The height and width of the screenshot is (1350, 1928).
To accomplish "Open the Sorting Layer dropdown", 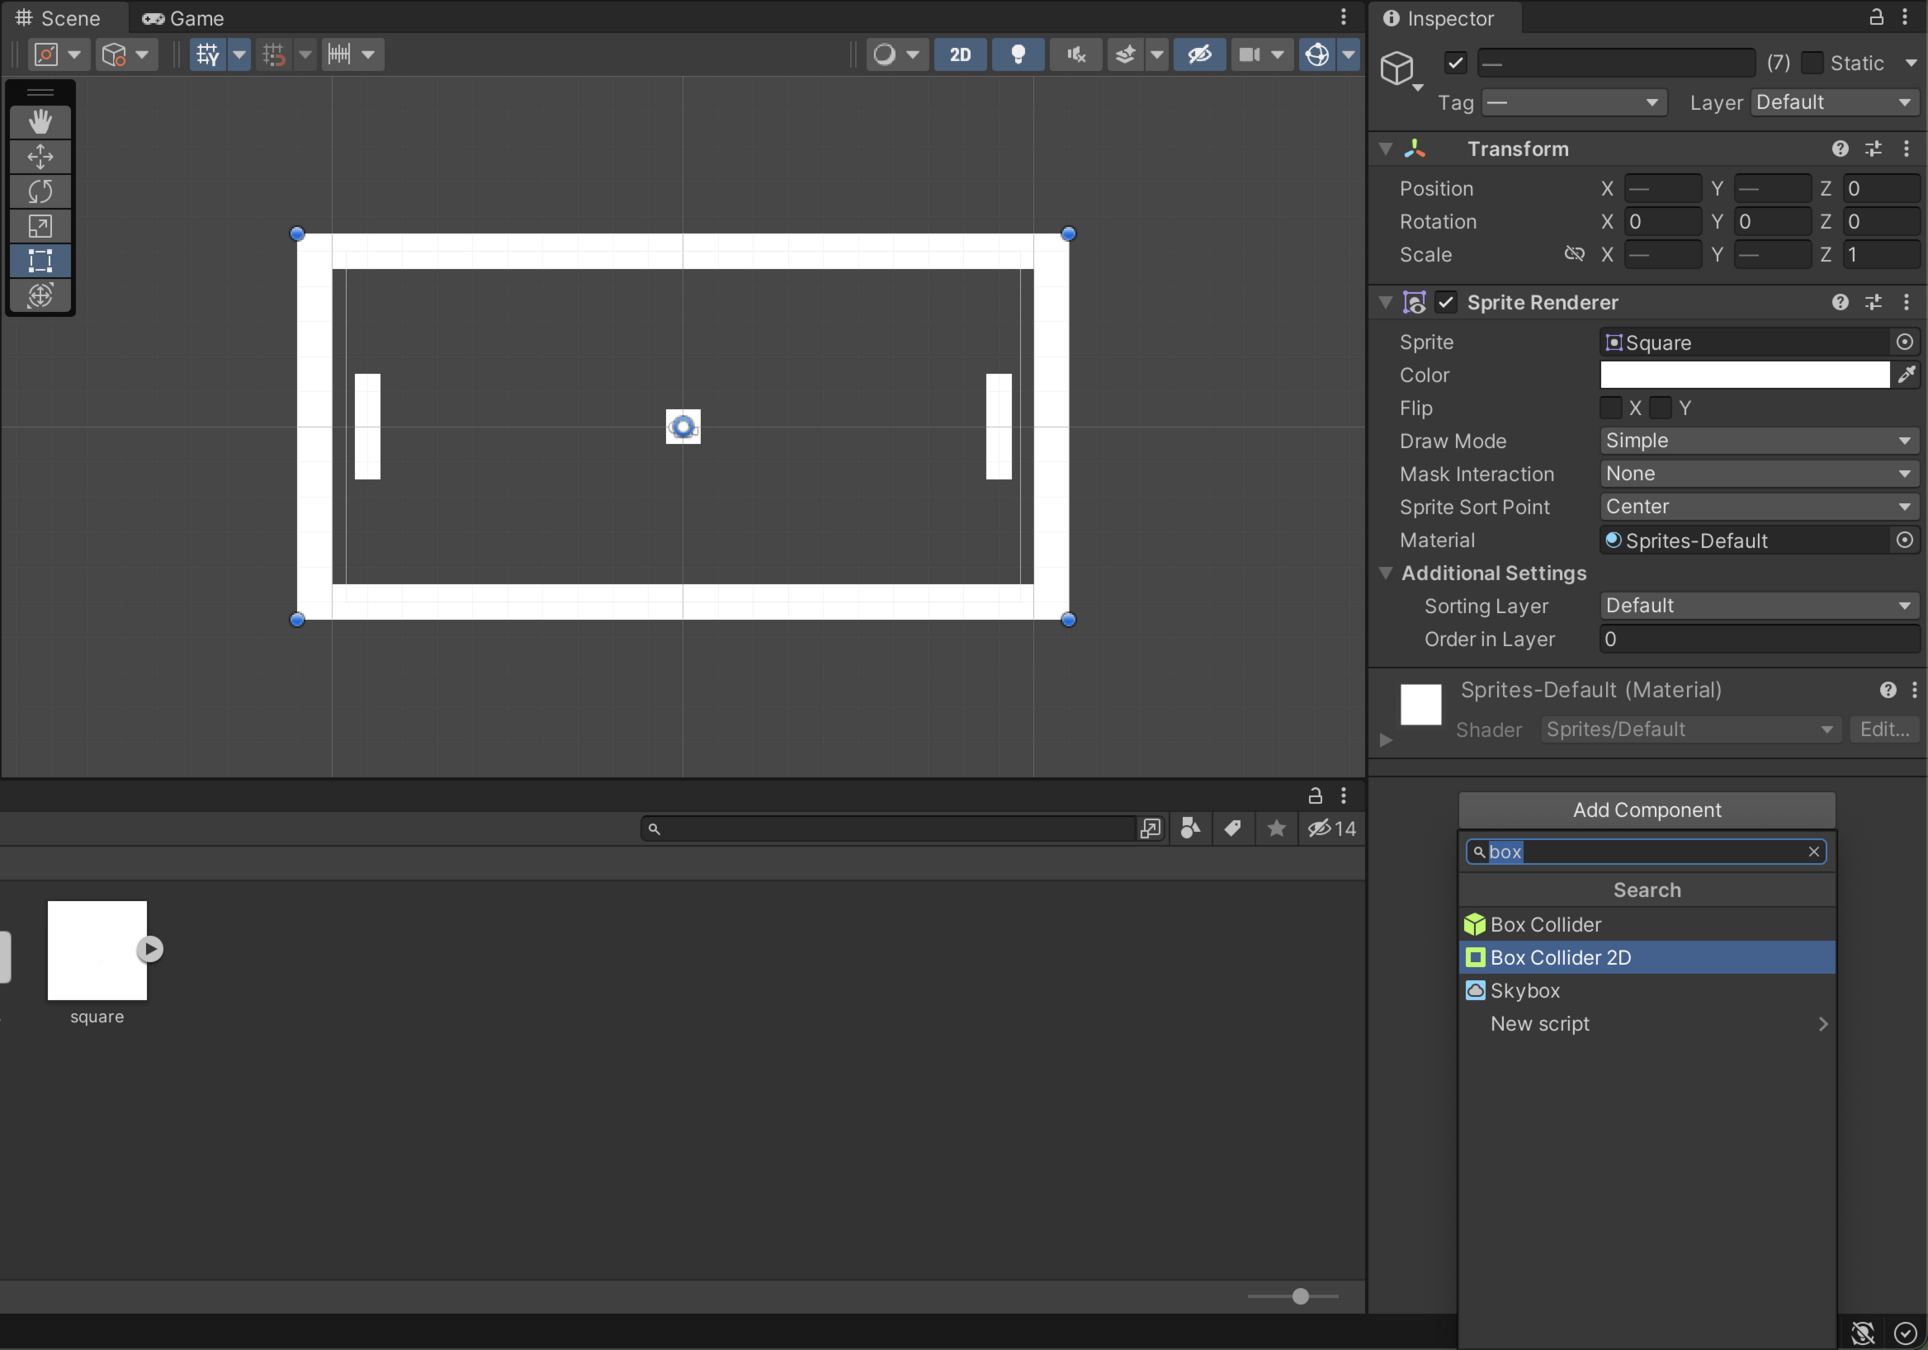I will [1757, 606].
